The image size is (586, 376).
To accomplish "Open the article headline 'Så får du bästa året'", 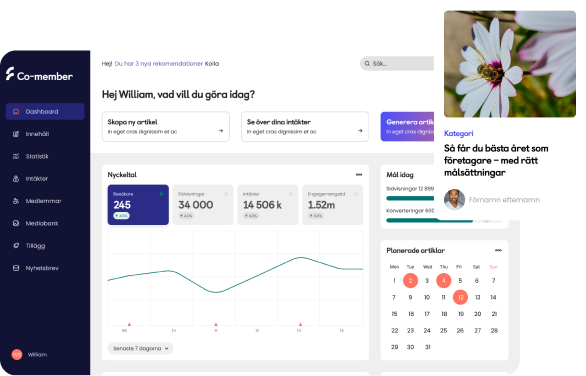I will pyautogui.click(x=496, y=160).
